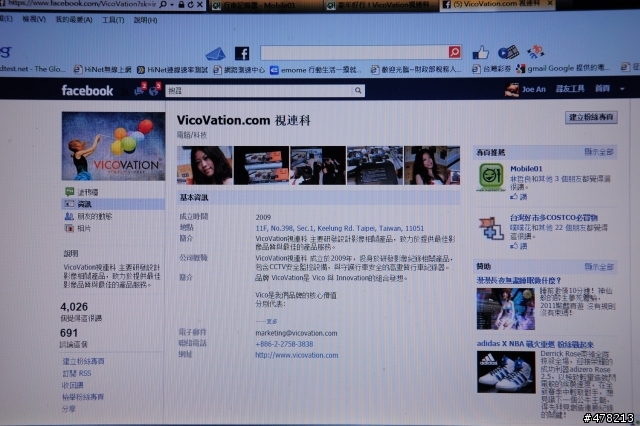Image resolution: width=640 pixels, height=426 pixels.
Task: Click the blue thumbs-up toolbar icon
Action: click(x=480, y=52)
